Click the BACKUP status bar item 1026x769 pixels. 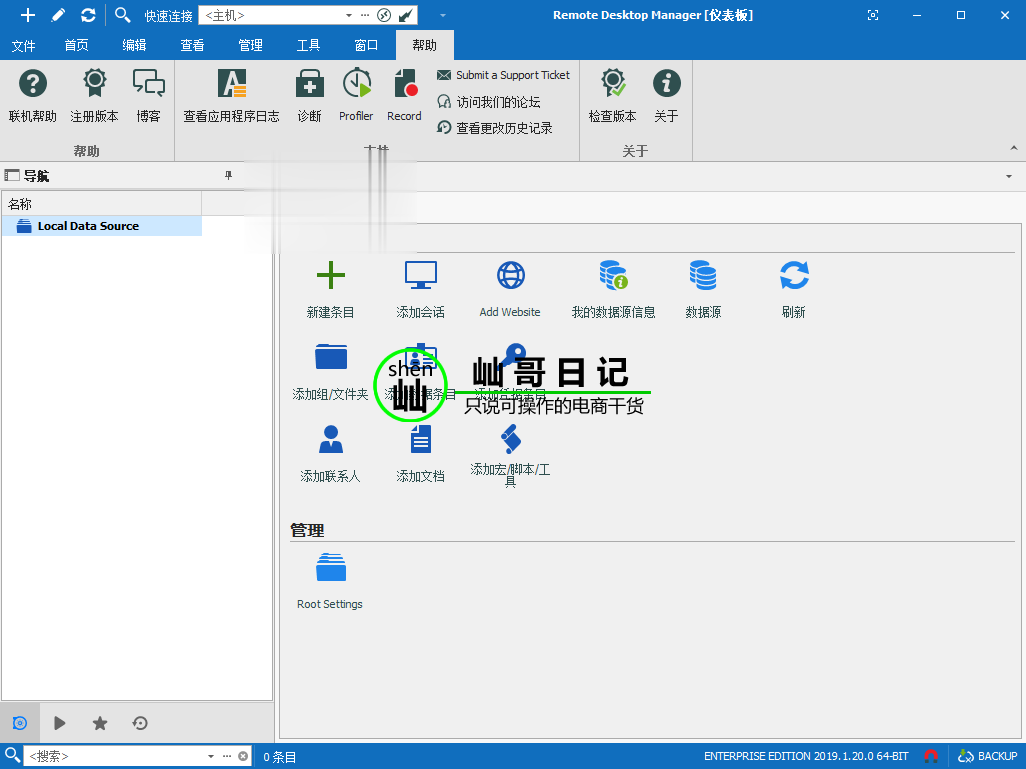pyautogui.click(x=987, y=757)
